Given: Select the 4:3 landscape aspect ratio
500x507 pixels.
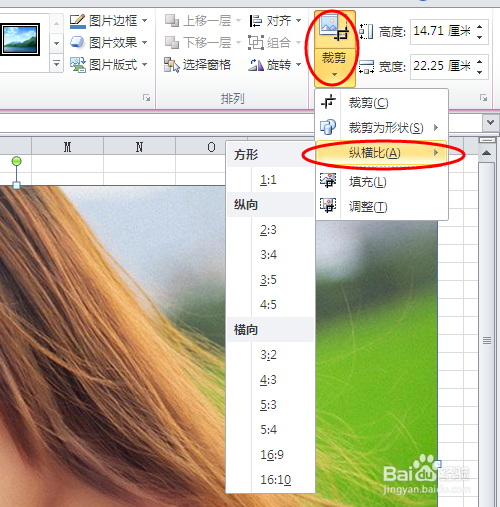Looking at the screenshot, I should [270, 380].
